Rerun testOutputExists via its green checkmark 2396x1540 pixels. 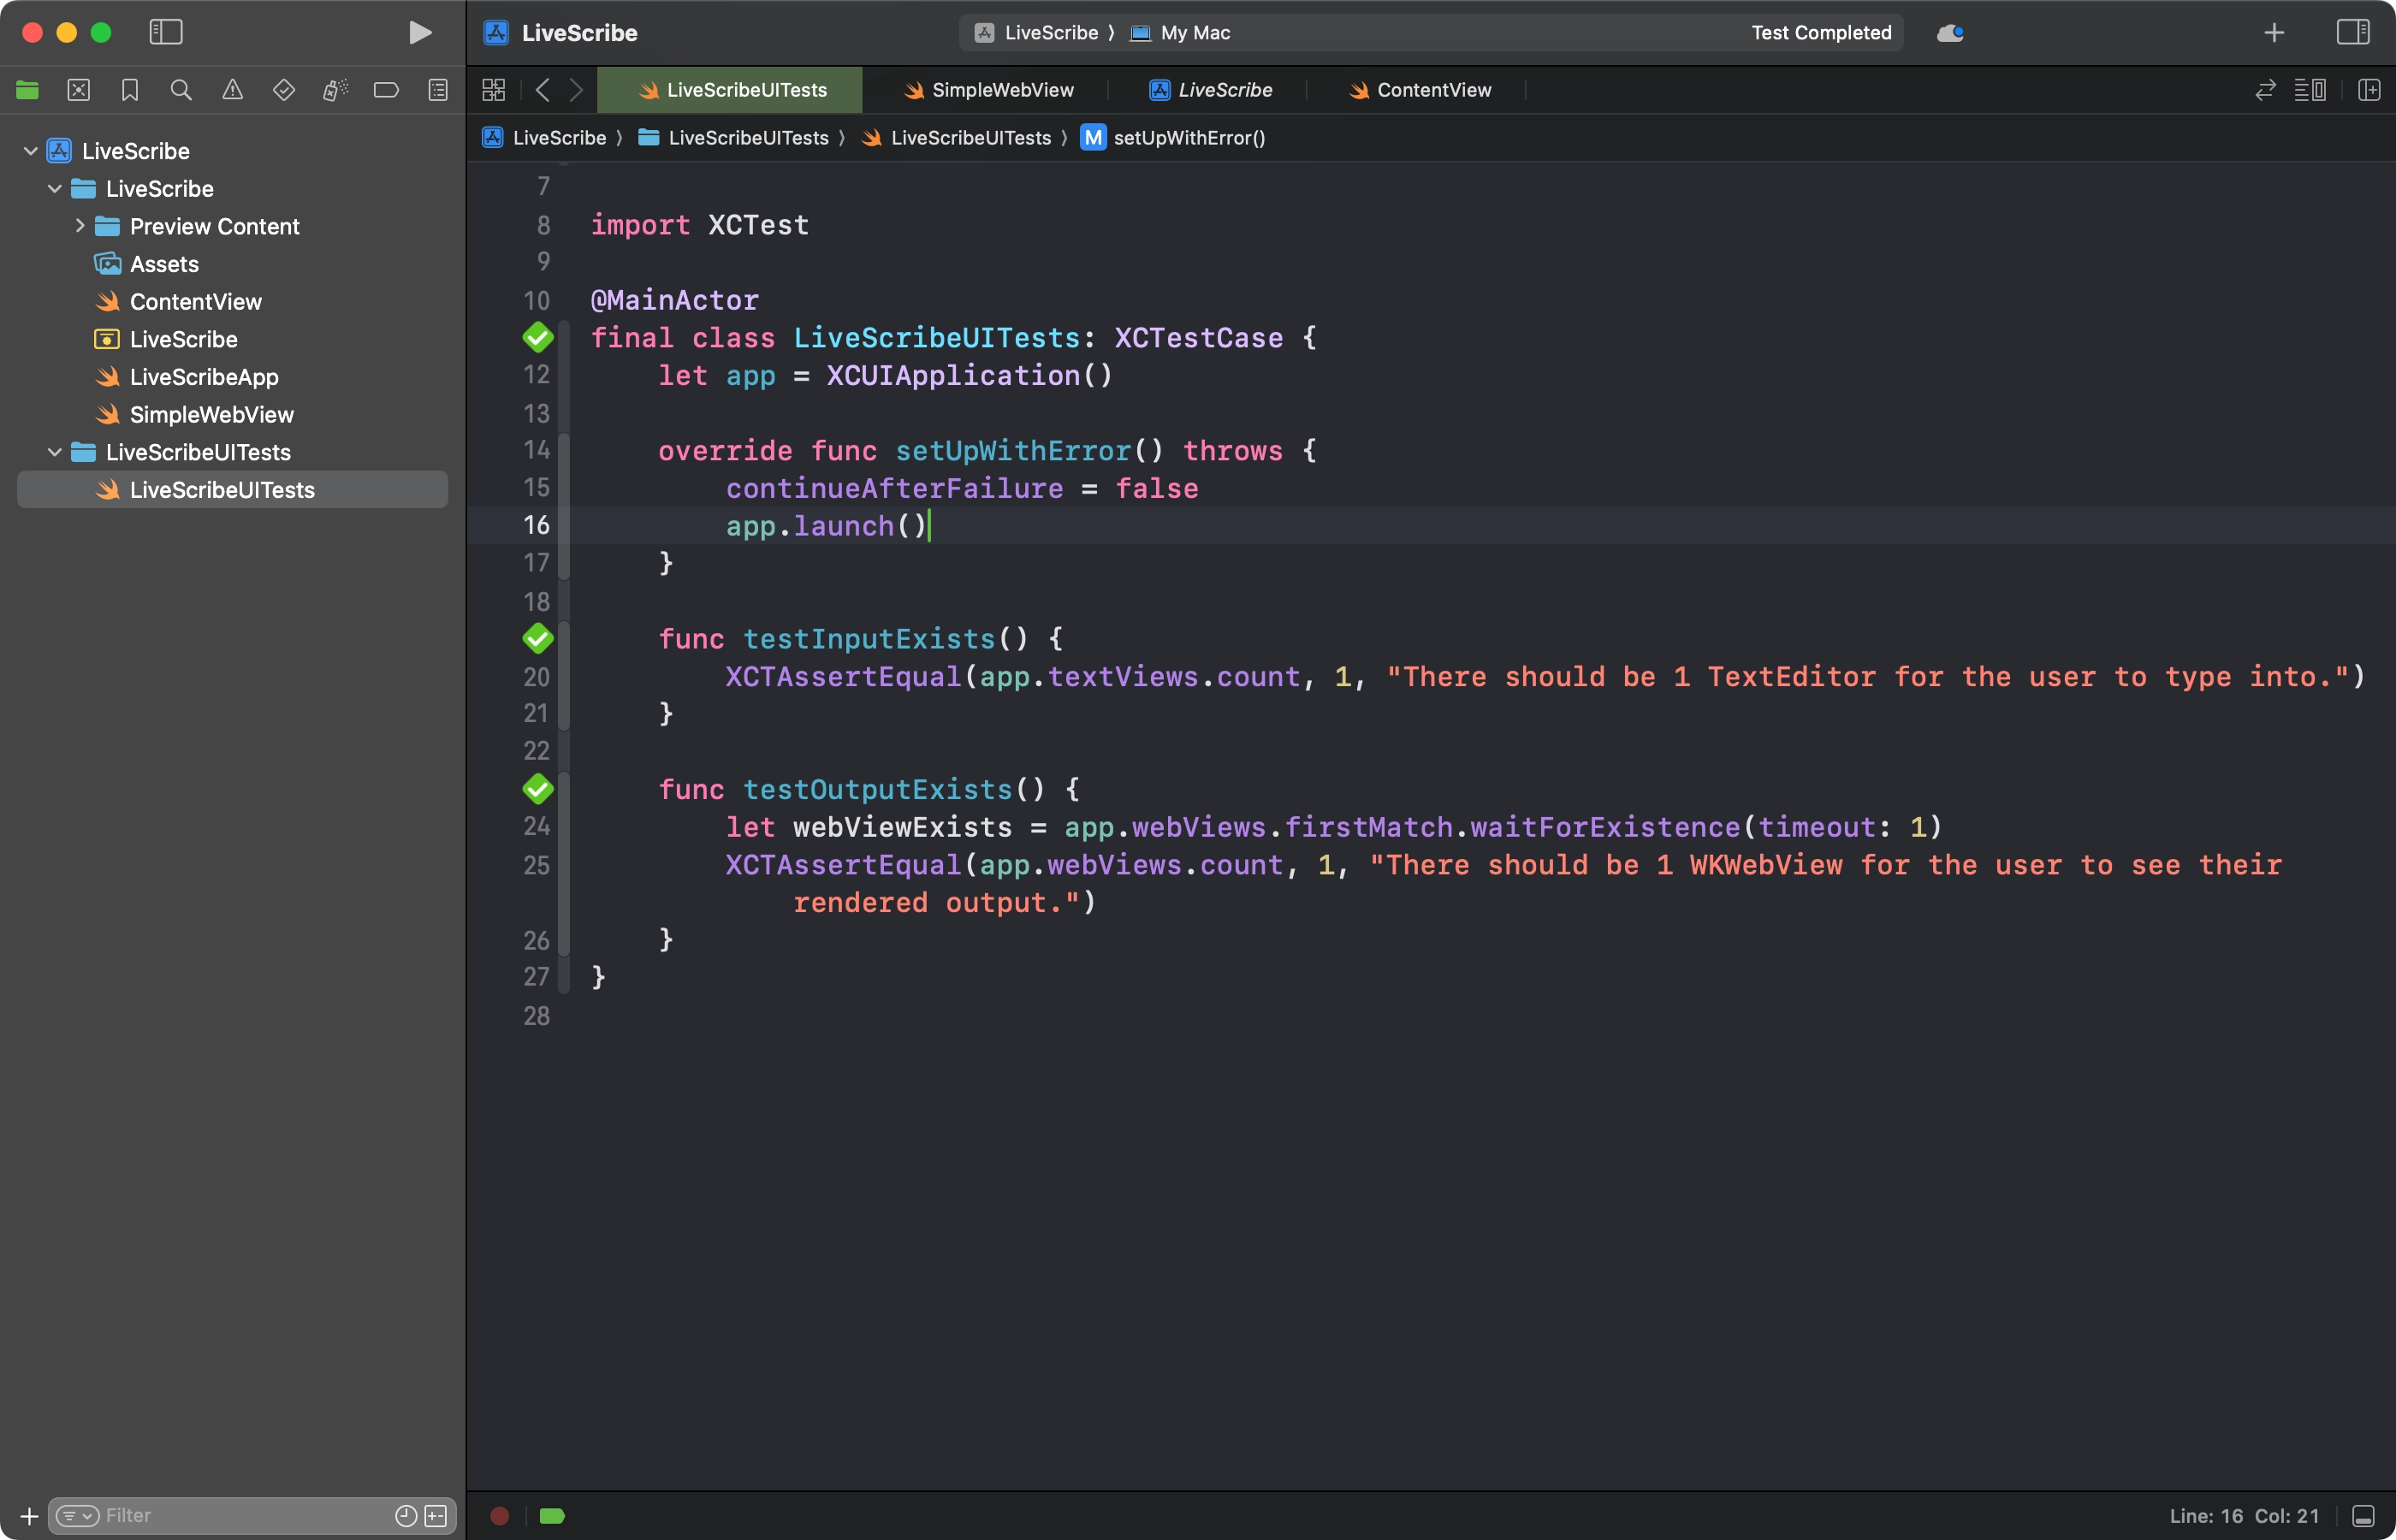click(538, 789)
